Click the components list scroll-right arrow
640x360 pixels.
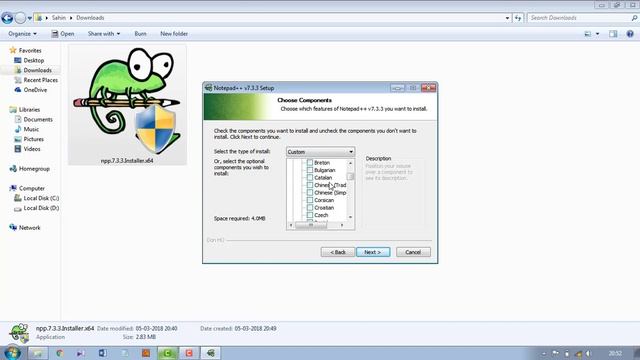pos(342,225)
